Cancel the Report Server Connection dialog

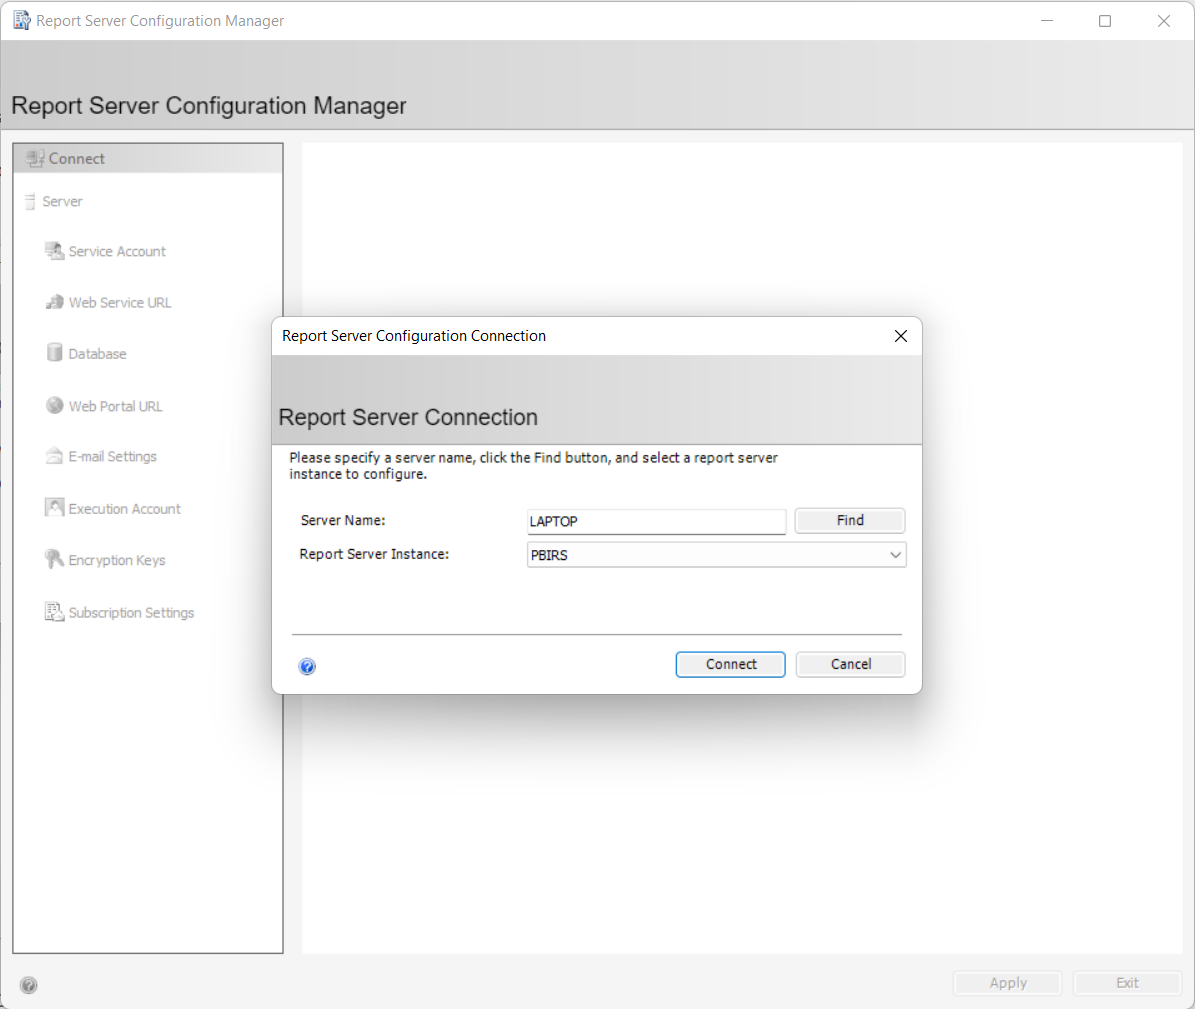pos(849,664)
